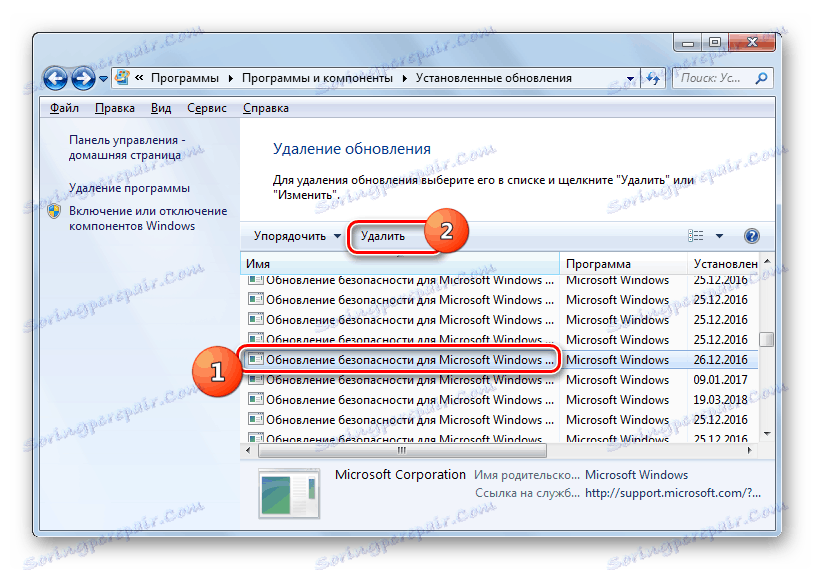Select the Установленные обновления breadcrumb

coord(493,78)
